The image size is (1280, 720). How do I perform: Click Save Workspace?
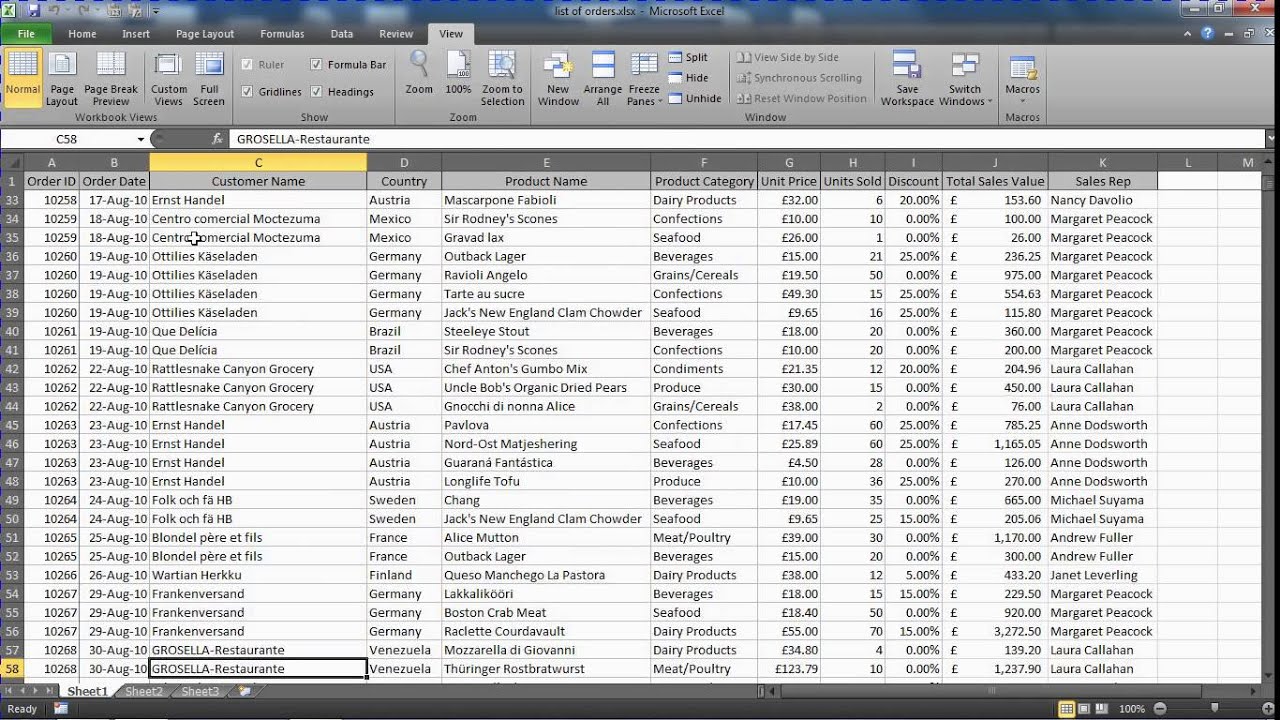click(907, 78)
